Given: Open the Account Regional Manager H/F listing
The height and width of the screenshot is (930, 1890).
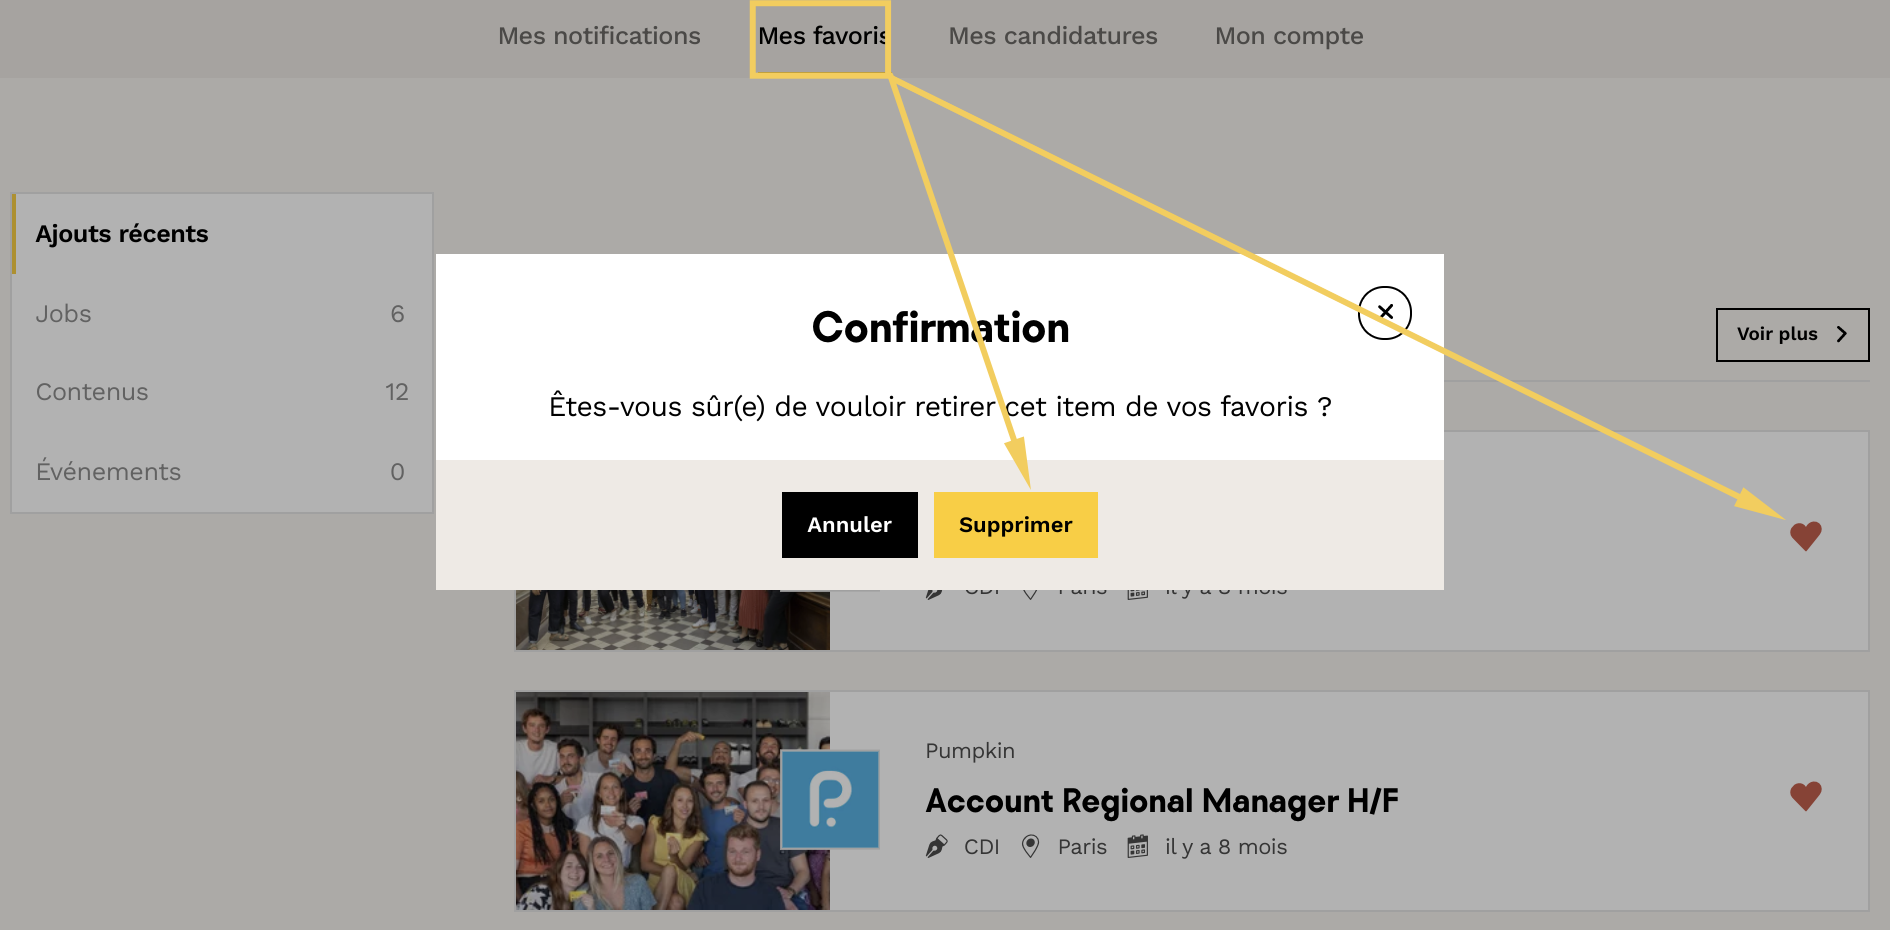Looking at the screenshot, I should pyautogui.click(x=1161, y=801).
